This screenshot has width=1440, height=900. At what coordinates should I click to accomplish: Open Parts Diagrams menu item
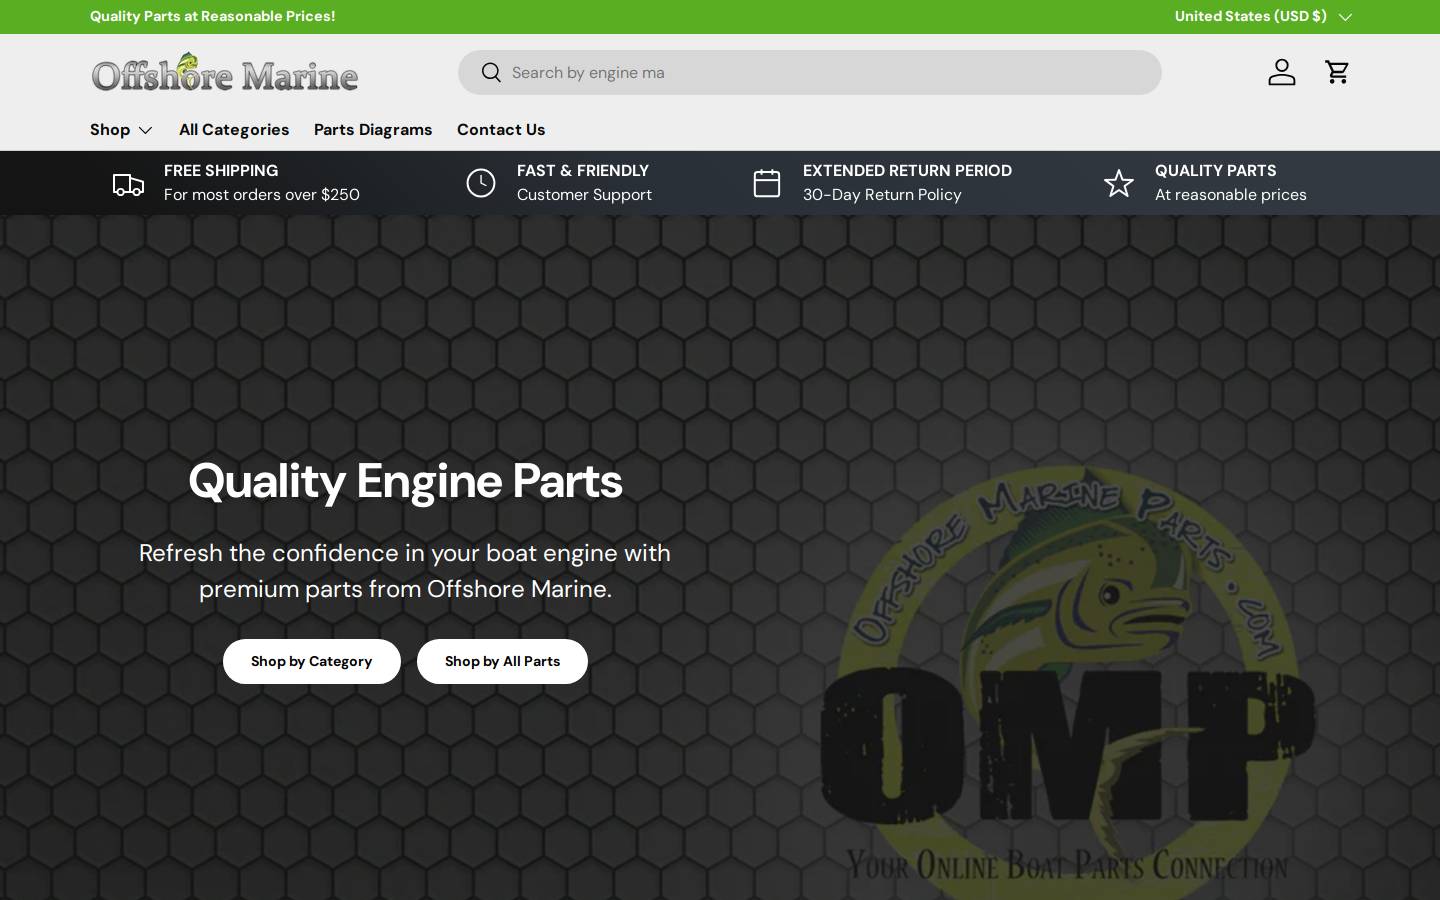point(373,130)
